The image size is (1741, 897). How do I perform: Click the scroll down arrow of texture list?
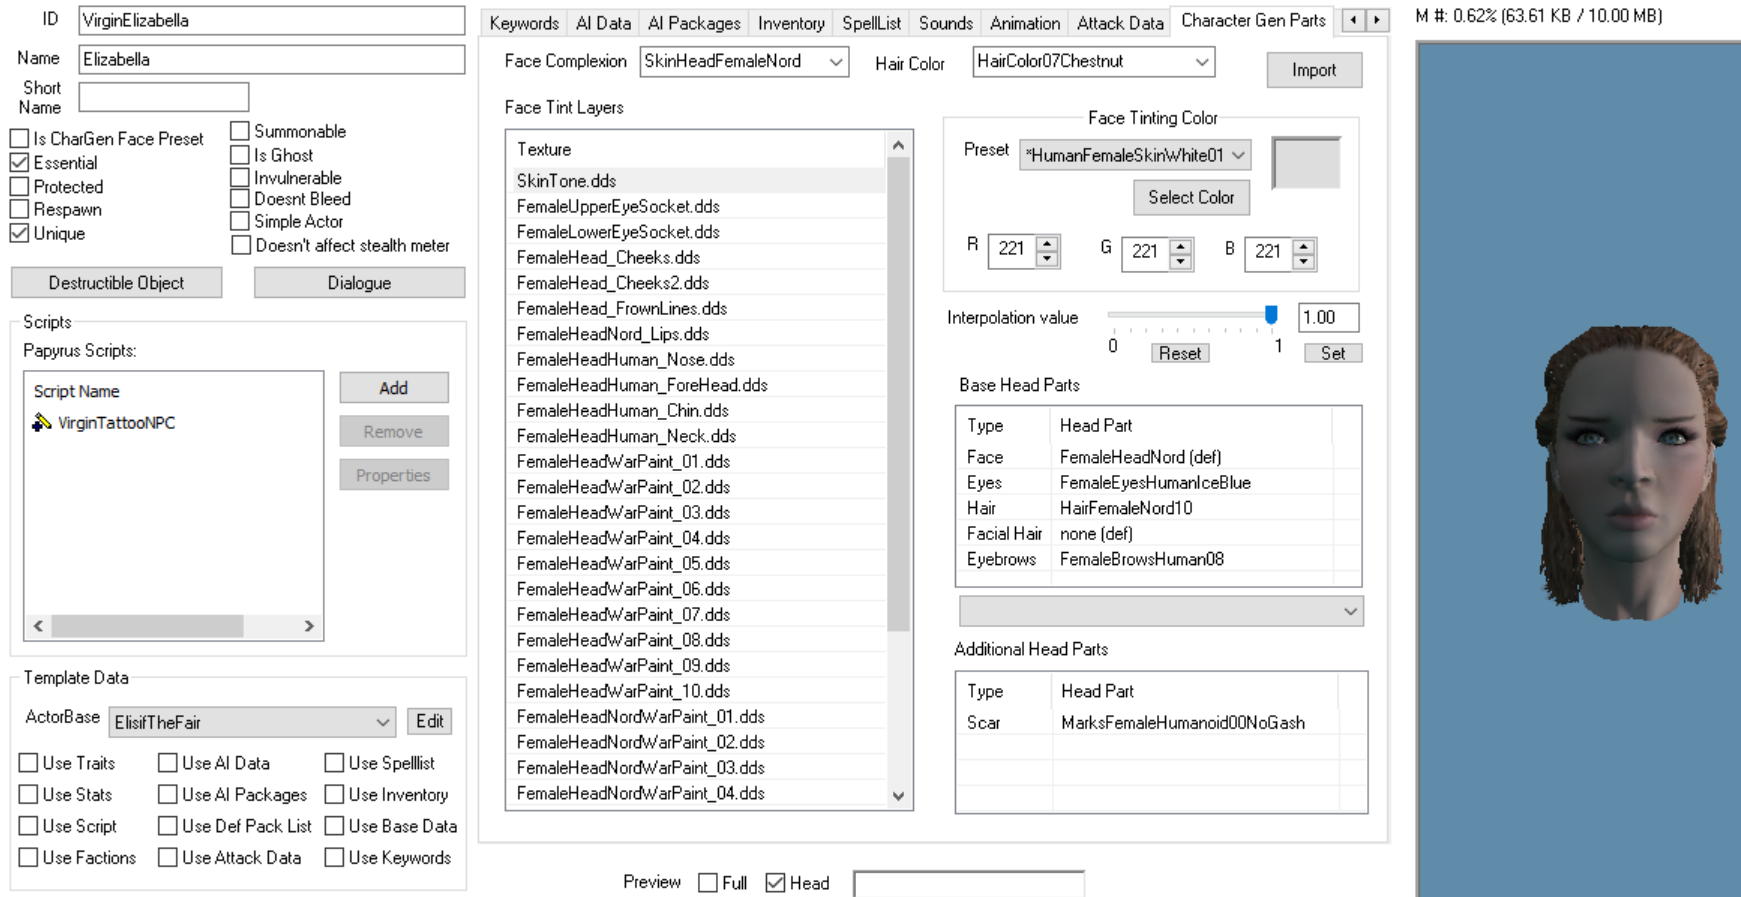click(898, 796)
